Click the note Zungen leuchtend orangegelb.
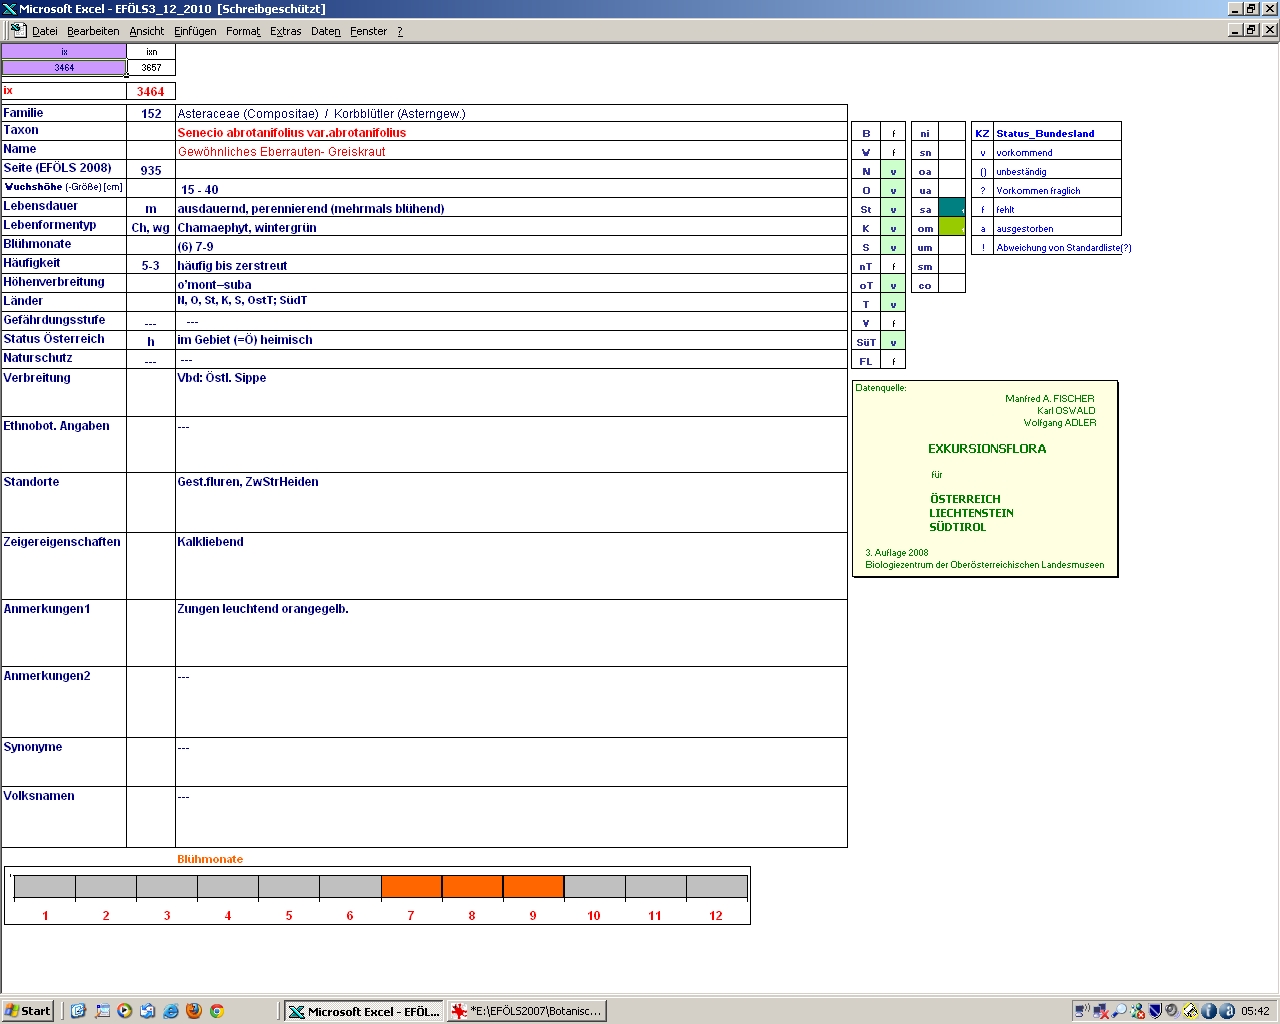The height and width of the screenshot is (1024, 1280). (x=263, y=608)
